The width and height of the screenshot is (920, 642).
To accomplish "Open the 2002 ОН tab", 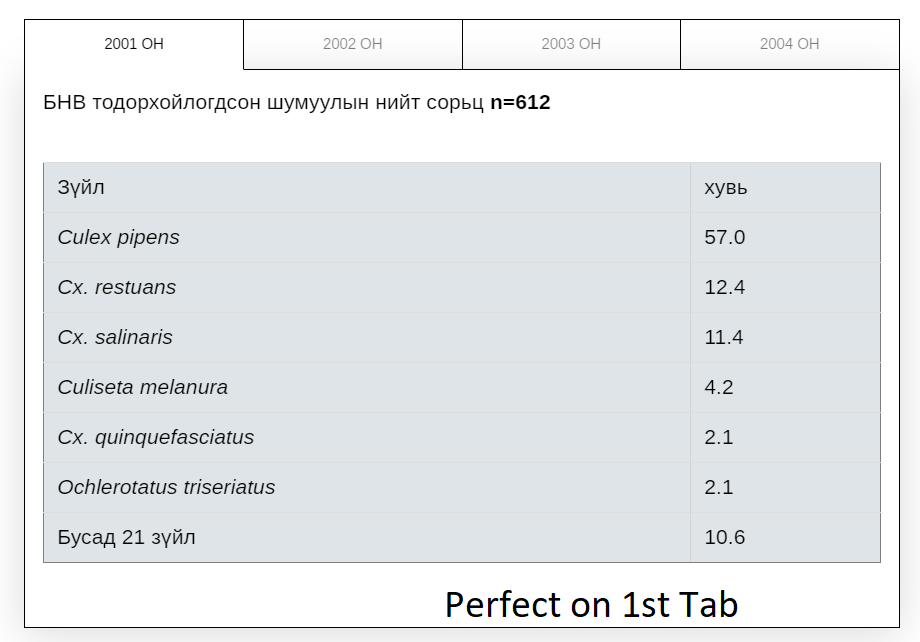I will point(352,44).
